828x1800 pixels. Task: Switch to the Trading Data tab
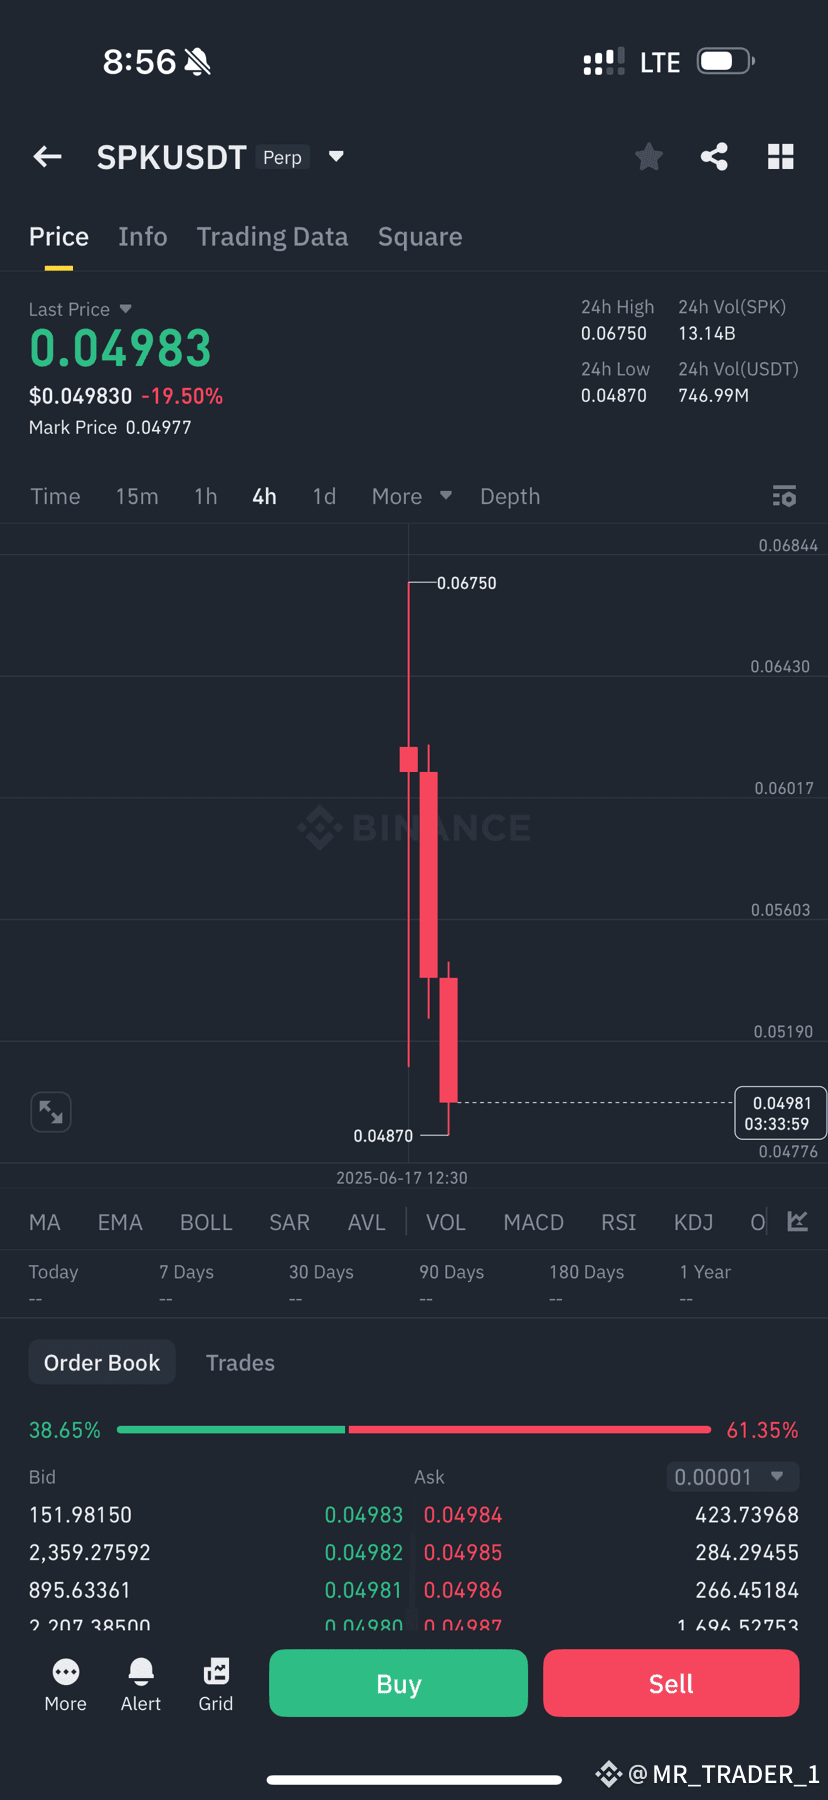pos(272,236)
